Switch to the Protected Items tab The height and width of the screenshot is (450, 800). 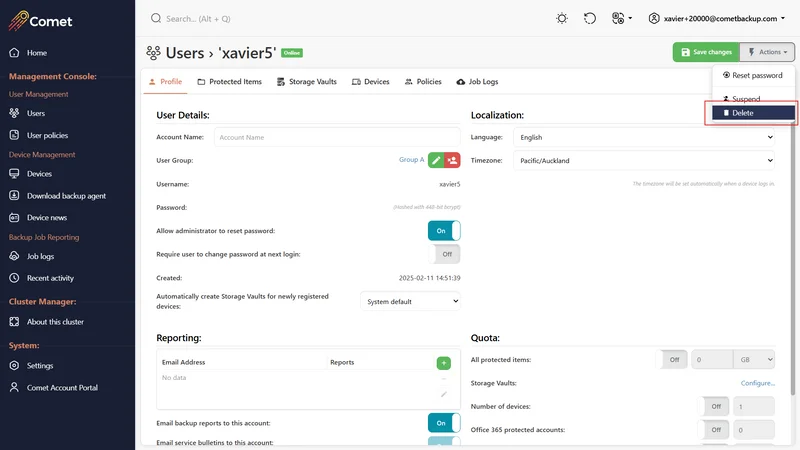(x=230, y=82)
